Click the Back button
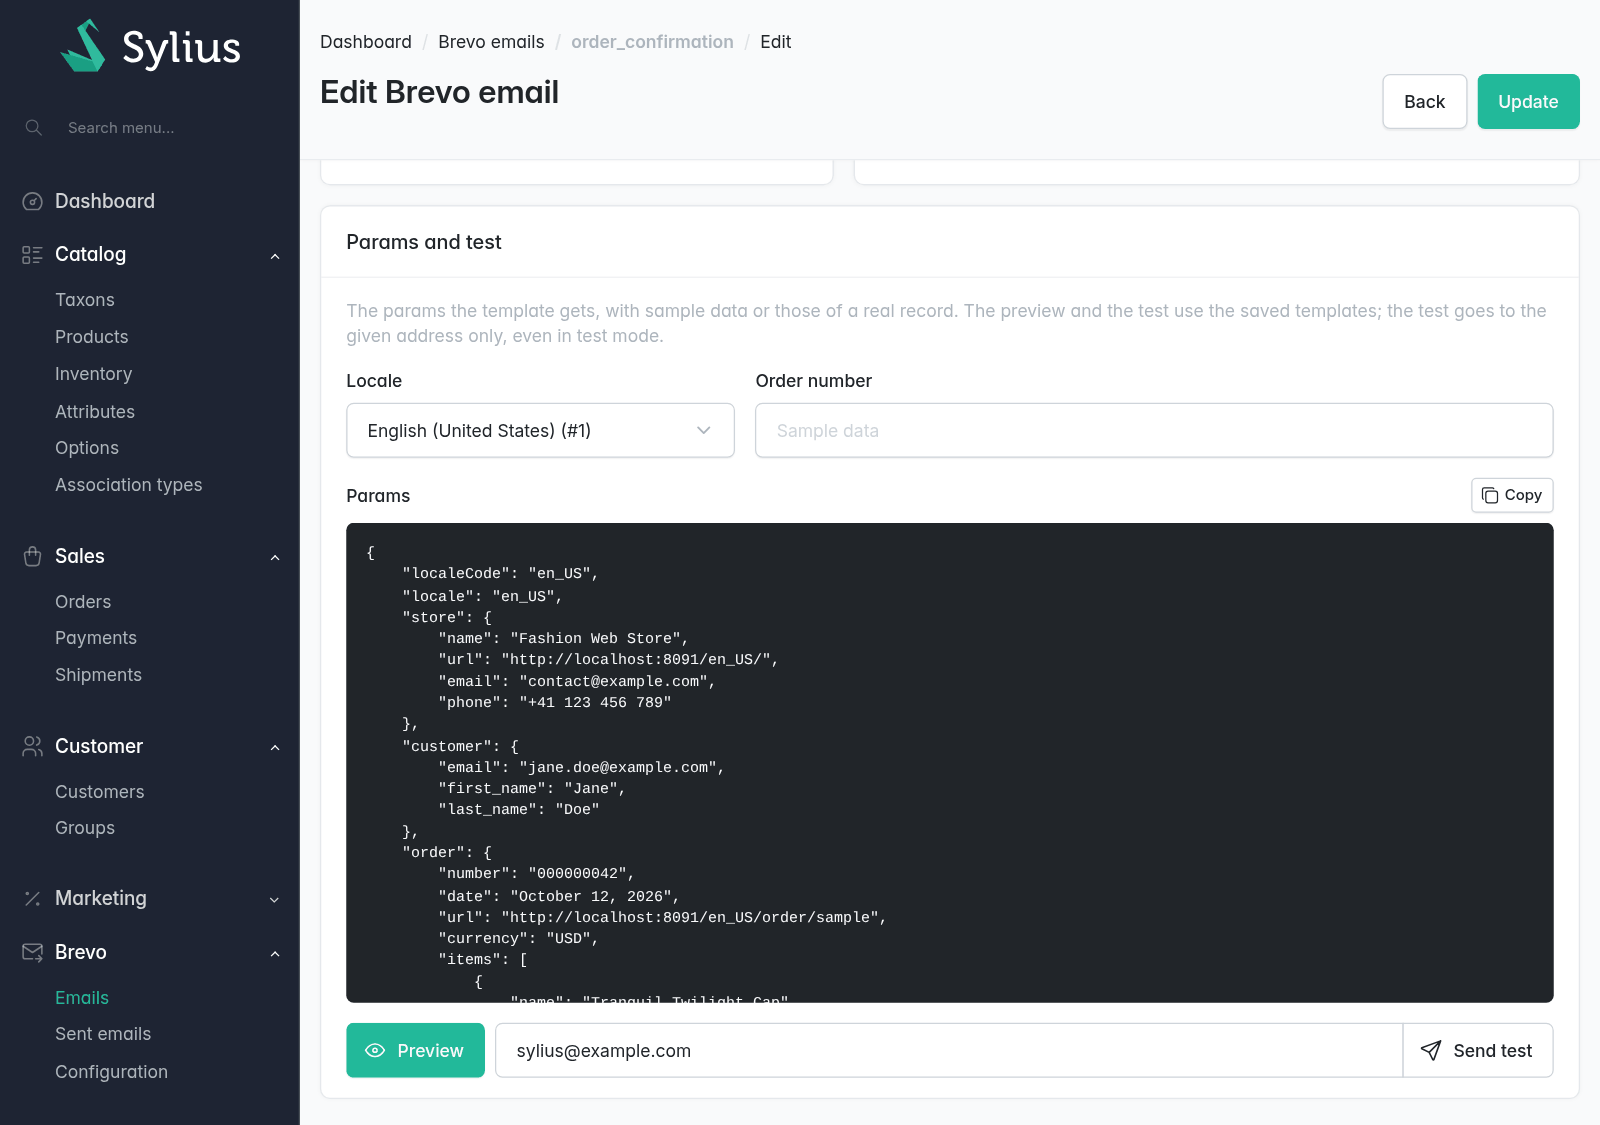This screenshot has height=1125, width=1600. coord(1424,102)
